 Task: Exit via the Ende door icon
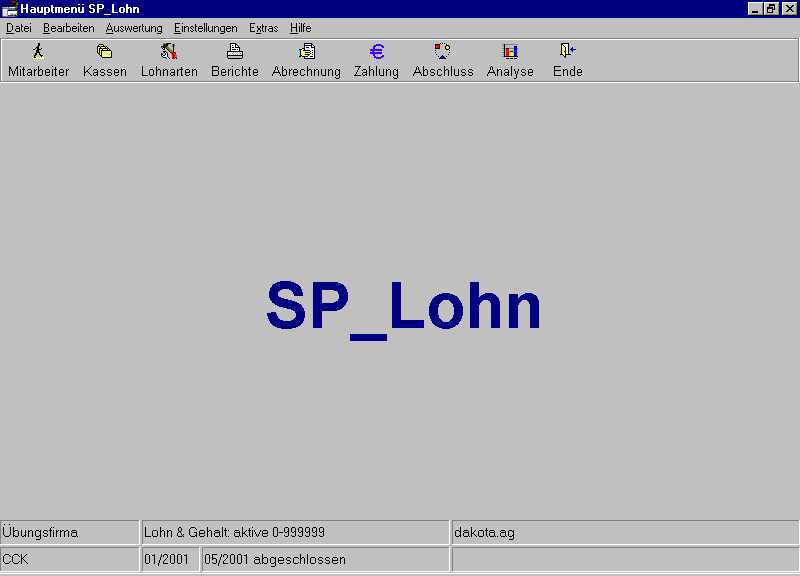tap(567, 52)
